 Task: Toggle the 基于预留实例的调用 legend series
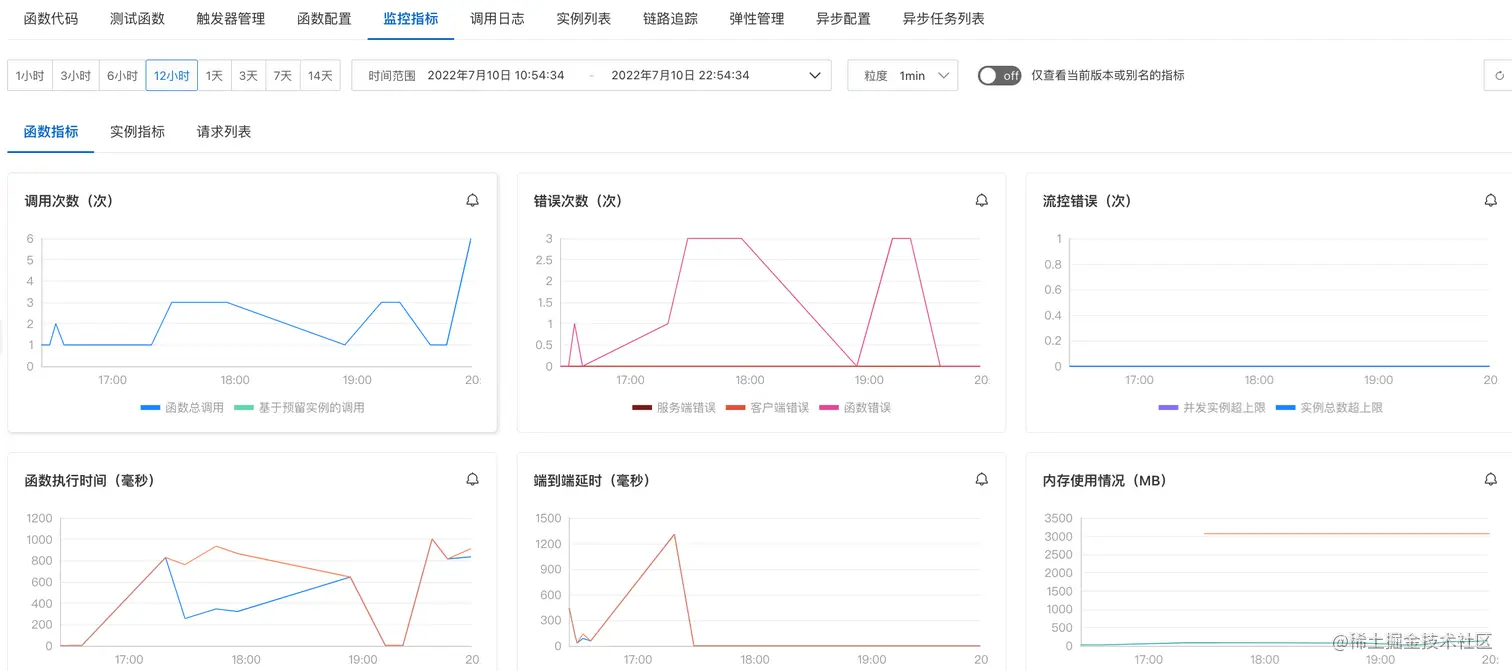tap(299, 408)
